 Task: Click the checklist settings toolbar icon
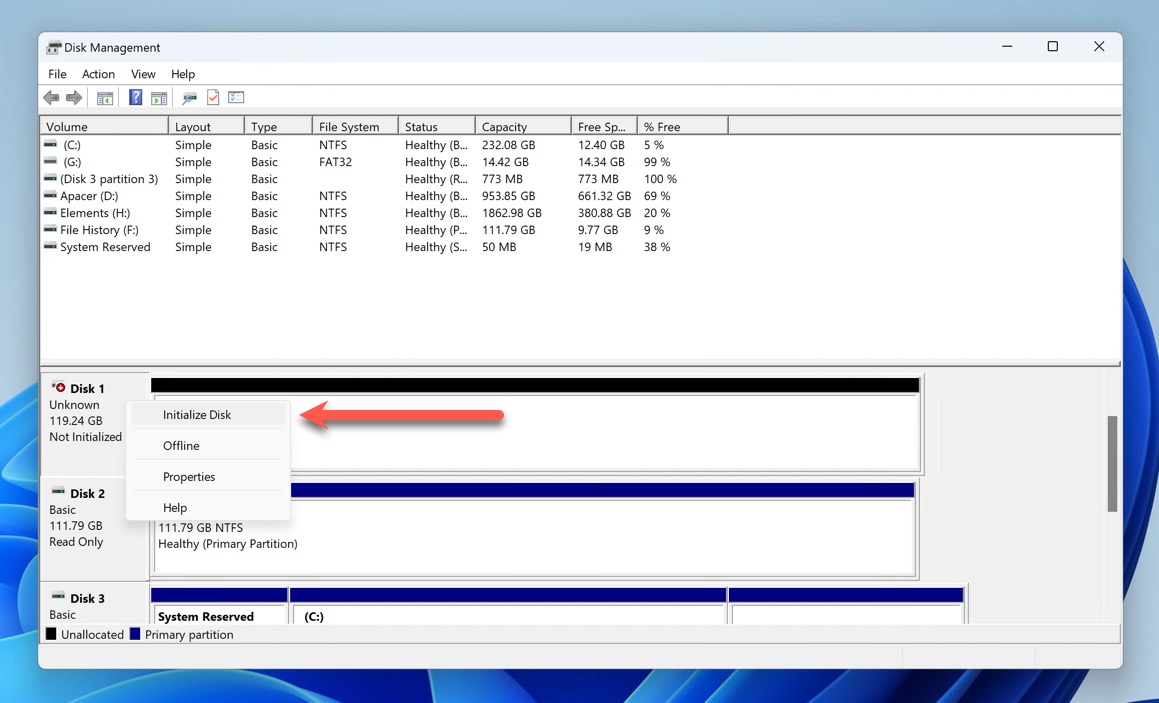pyautogui.click(x=236, y=98)
